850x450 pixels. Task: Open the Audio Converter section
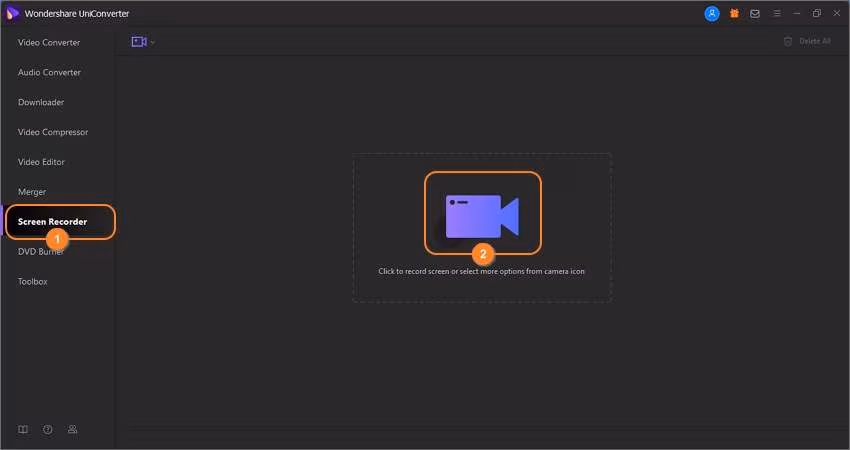click(x=49, y=72)
